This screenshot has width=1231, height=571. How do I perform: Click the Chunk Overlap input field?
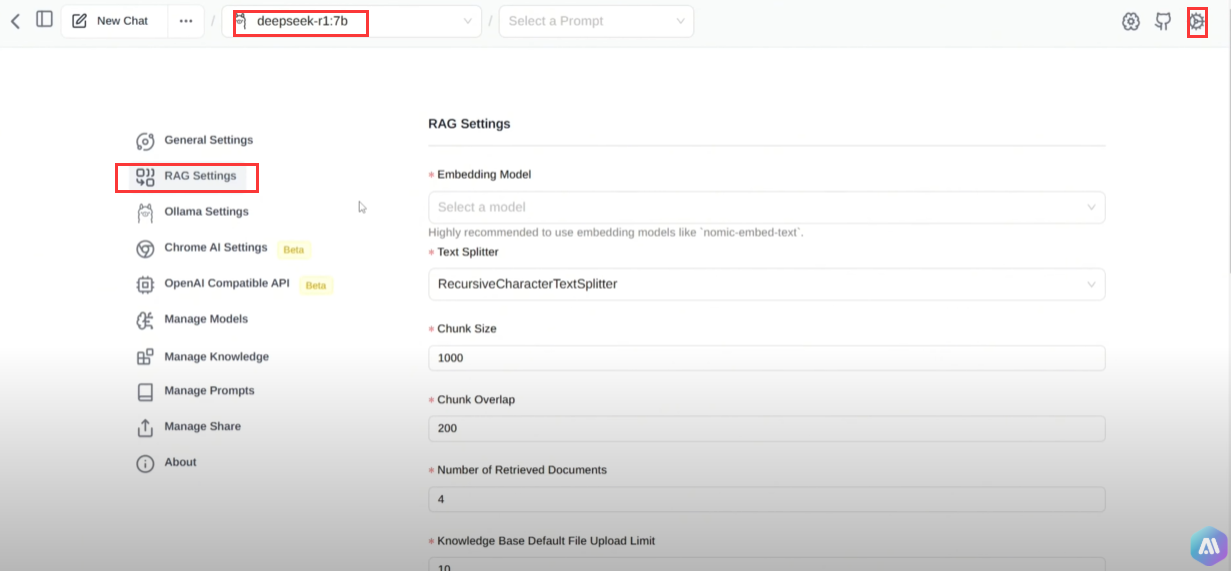coord(767,429)
